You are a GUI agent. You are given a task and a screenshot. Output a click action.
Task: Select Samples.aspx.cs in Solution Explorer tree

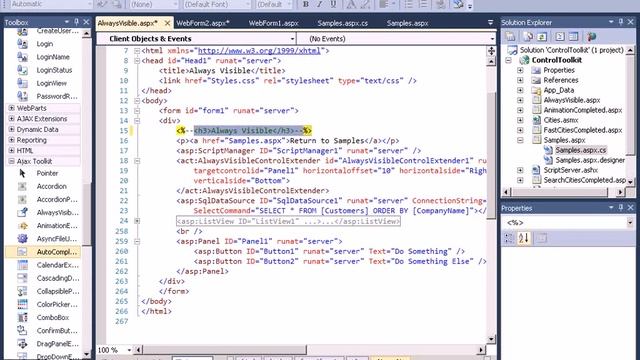click(580, 150)
